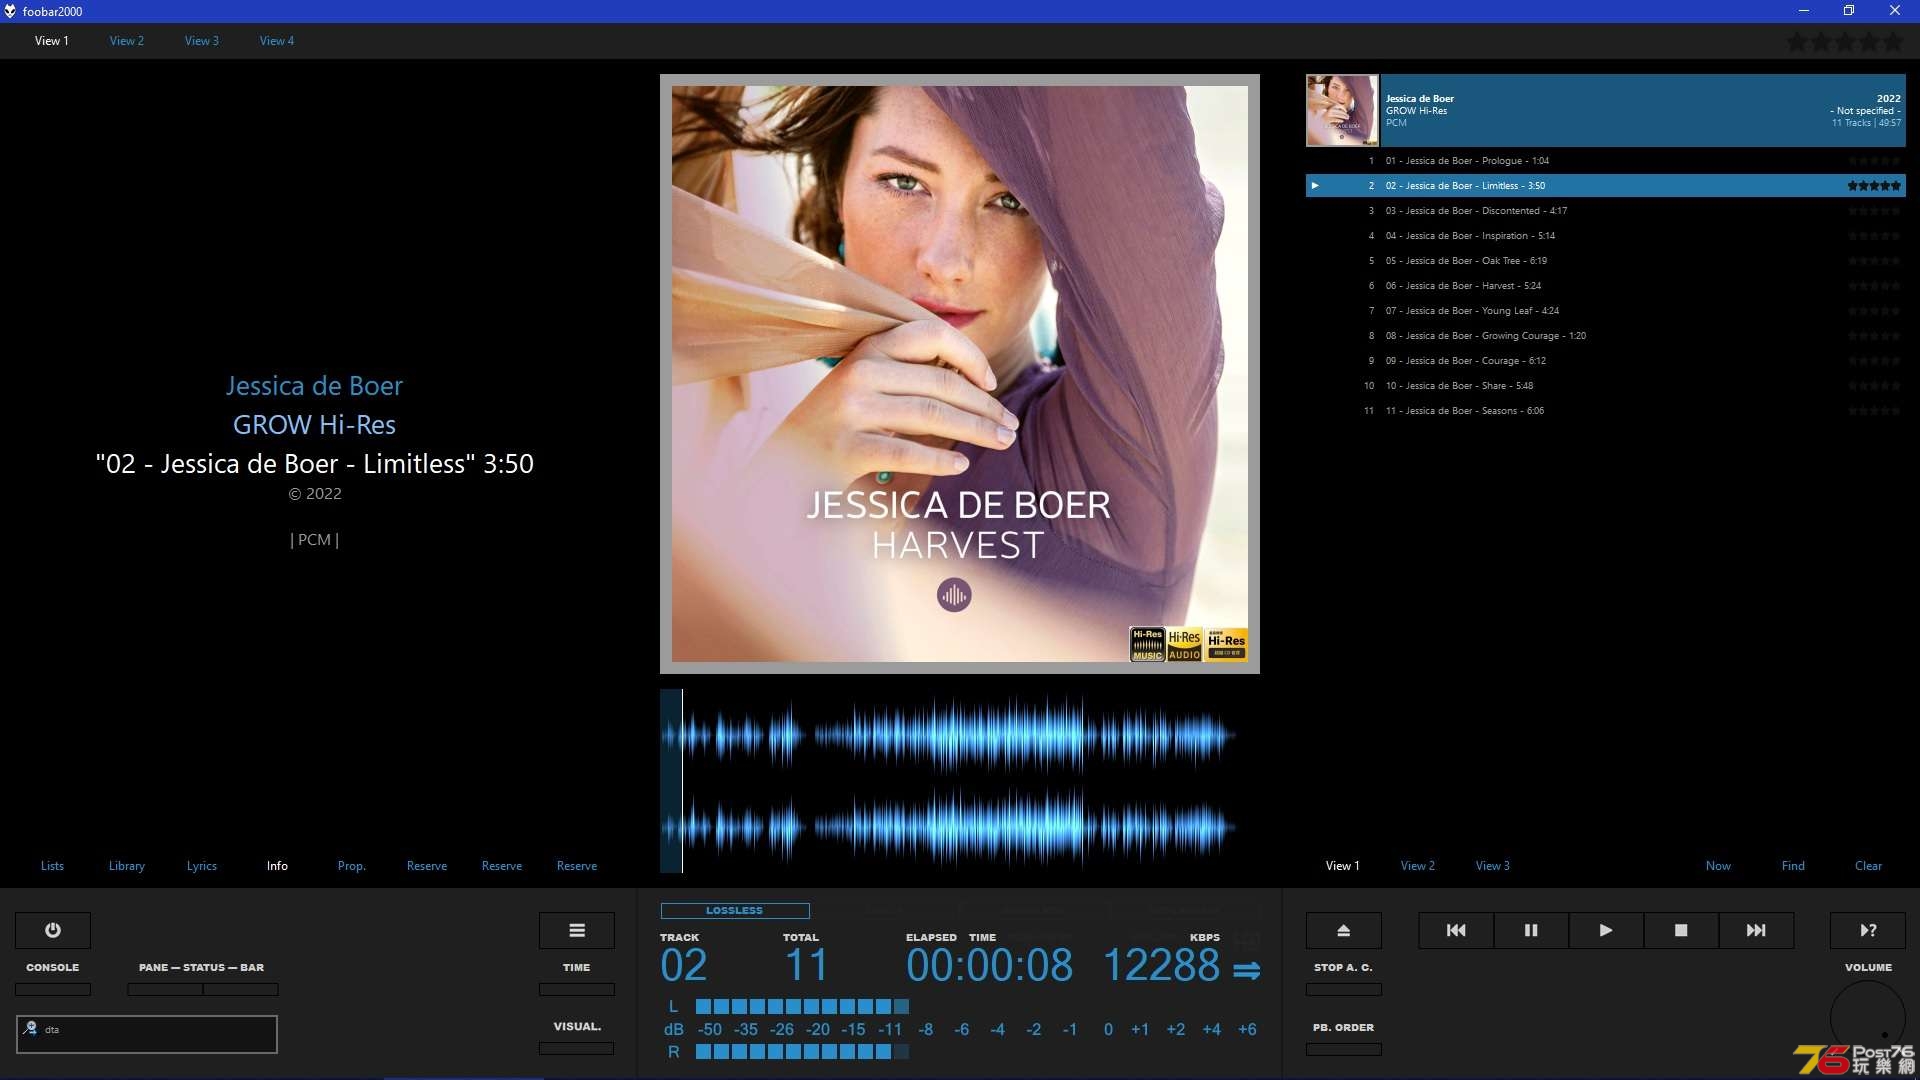Select track '07 - Jessica de Boer - Young Leaf'

tap(1606, 311)
